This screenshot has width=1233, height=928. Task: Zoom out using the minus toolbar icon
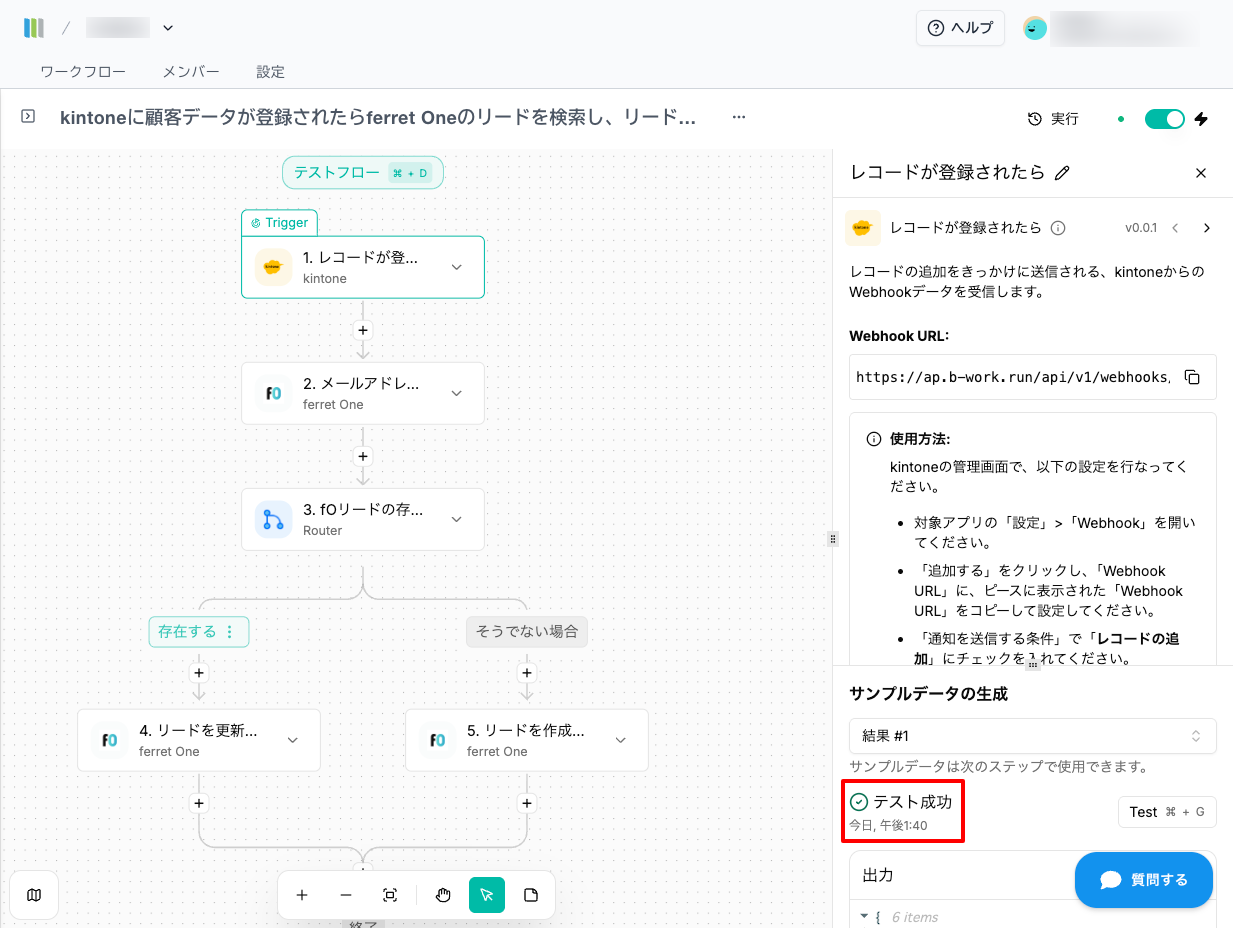click(x=346, y=895)
